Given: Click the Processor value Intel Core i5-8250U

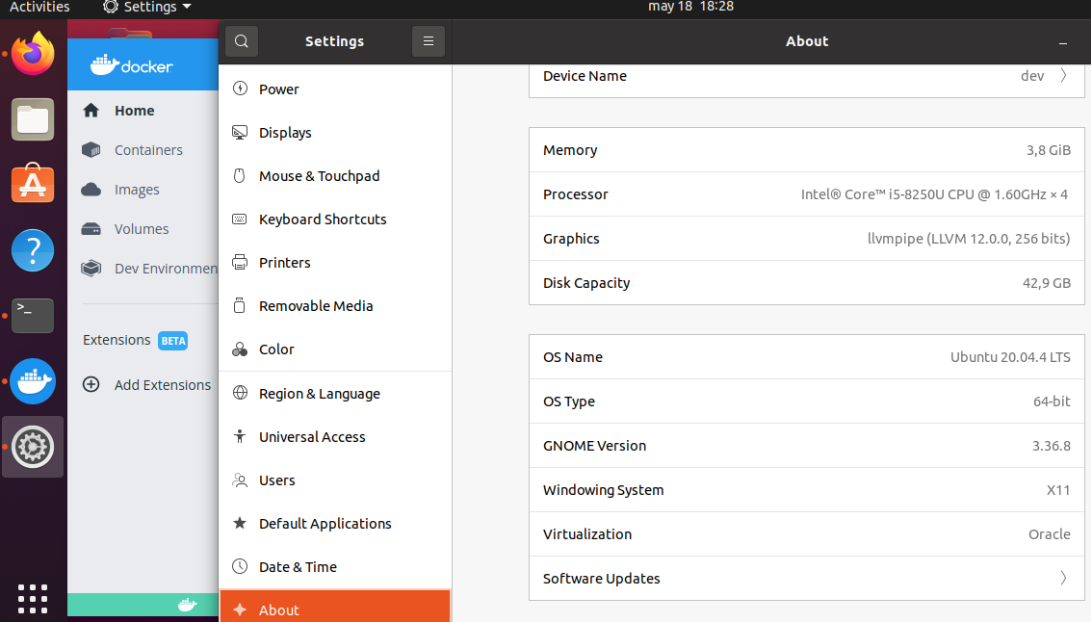Looking at the screenshot, I should (x=934, y=194).
